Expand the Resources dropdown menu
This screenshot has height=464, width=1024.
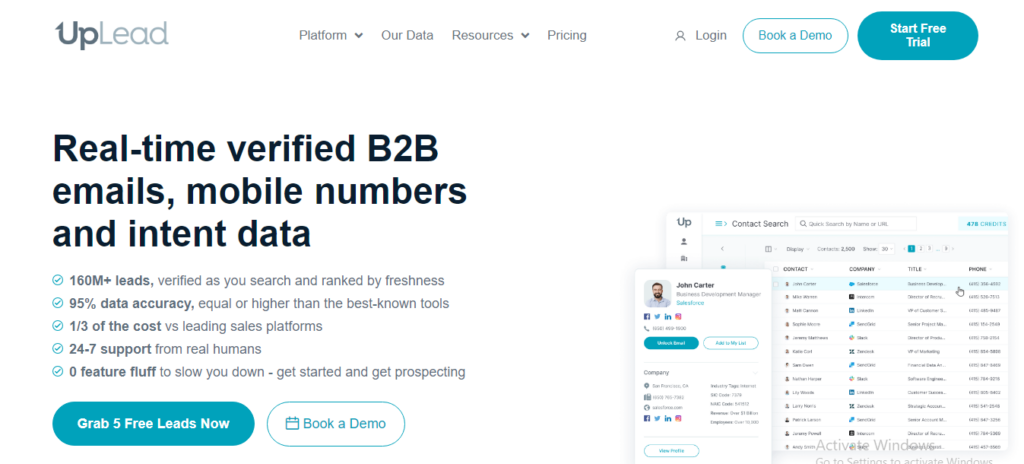click(490, 35)
